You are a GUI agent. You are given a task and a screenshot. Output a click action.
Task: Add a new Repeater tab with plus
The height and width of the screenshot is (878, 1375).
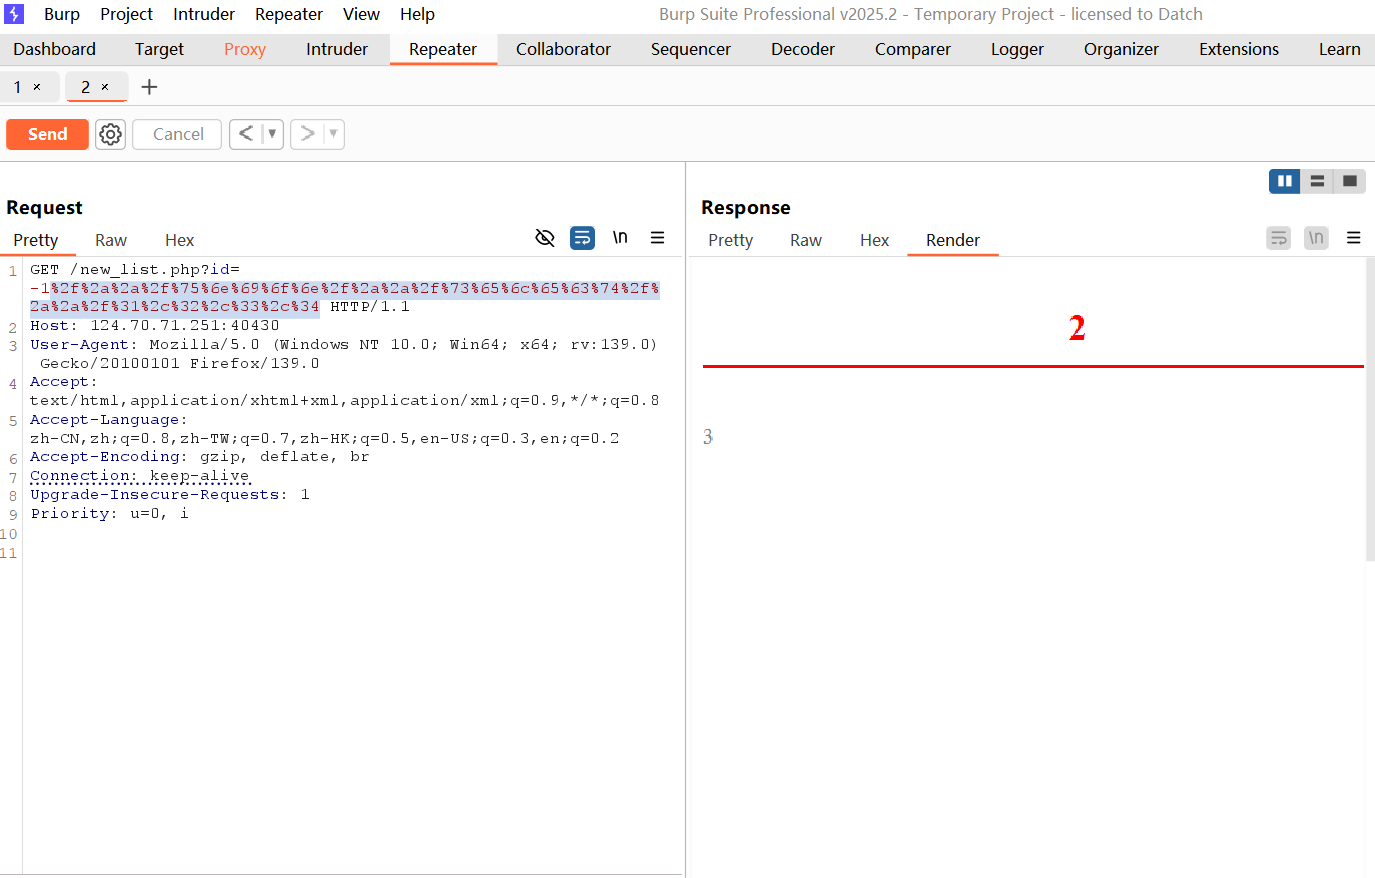[149, 87]
